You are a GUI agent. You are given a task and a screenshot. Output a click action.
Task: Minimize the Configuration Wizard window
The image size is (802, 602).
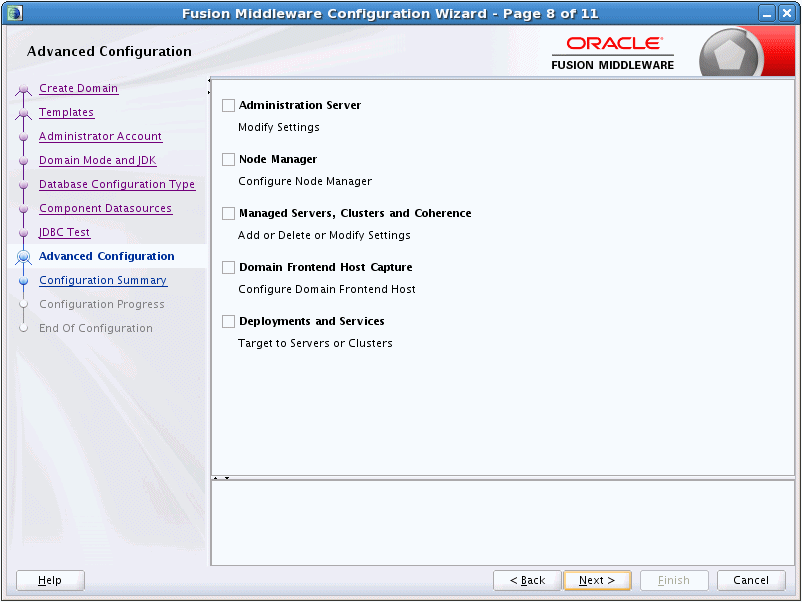tap(767, 13)
